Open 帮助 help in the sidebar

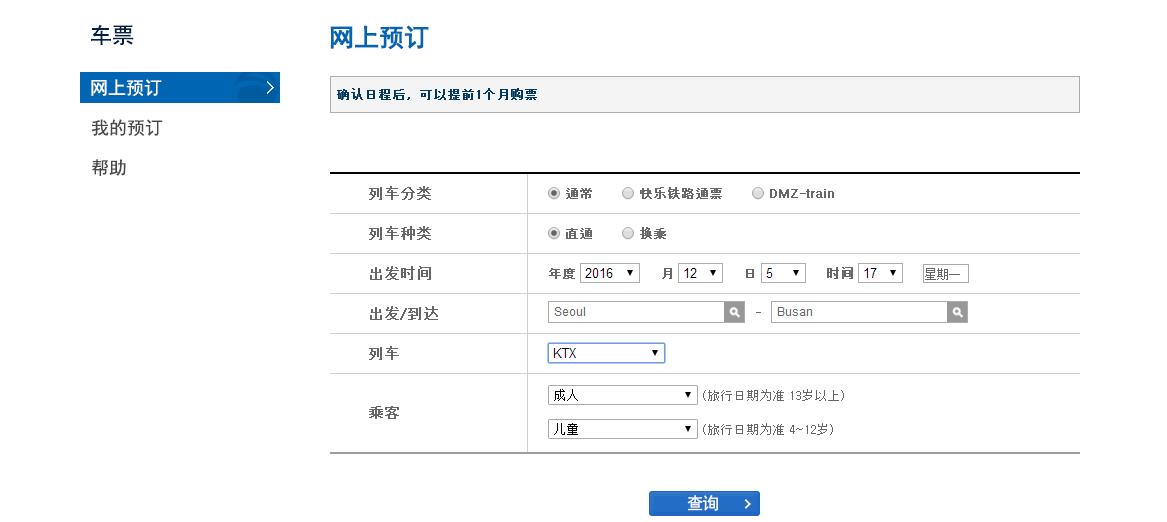(x=109, y=168)
